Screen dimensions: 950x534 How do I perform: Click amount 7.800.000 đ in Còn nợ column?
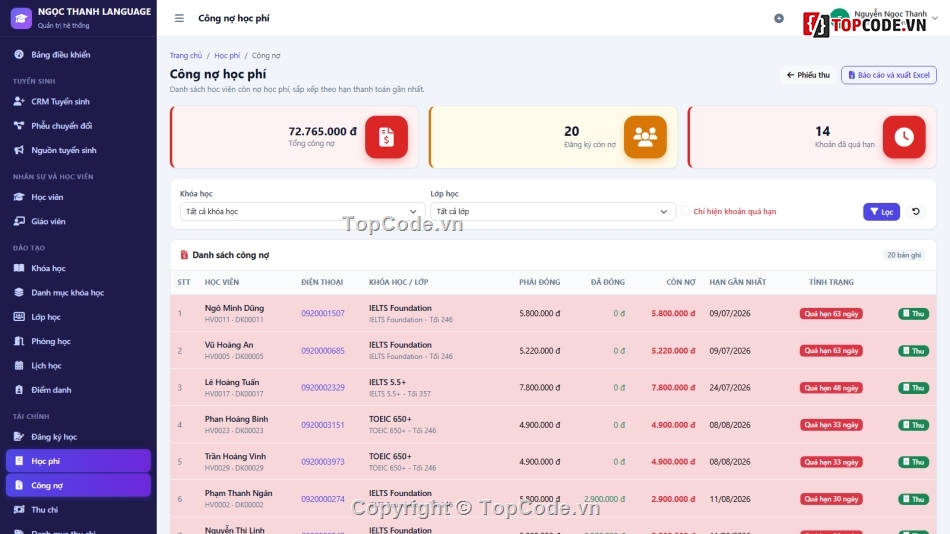click(x=673, y=387)
